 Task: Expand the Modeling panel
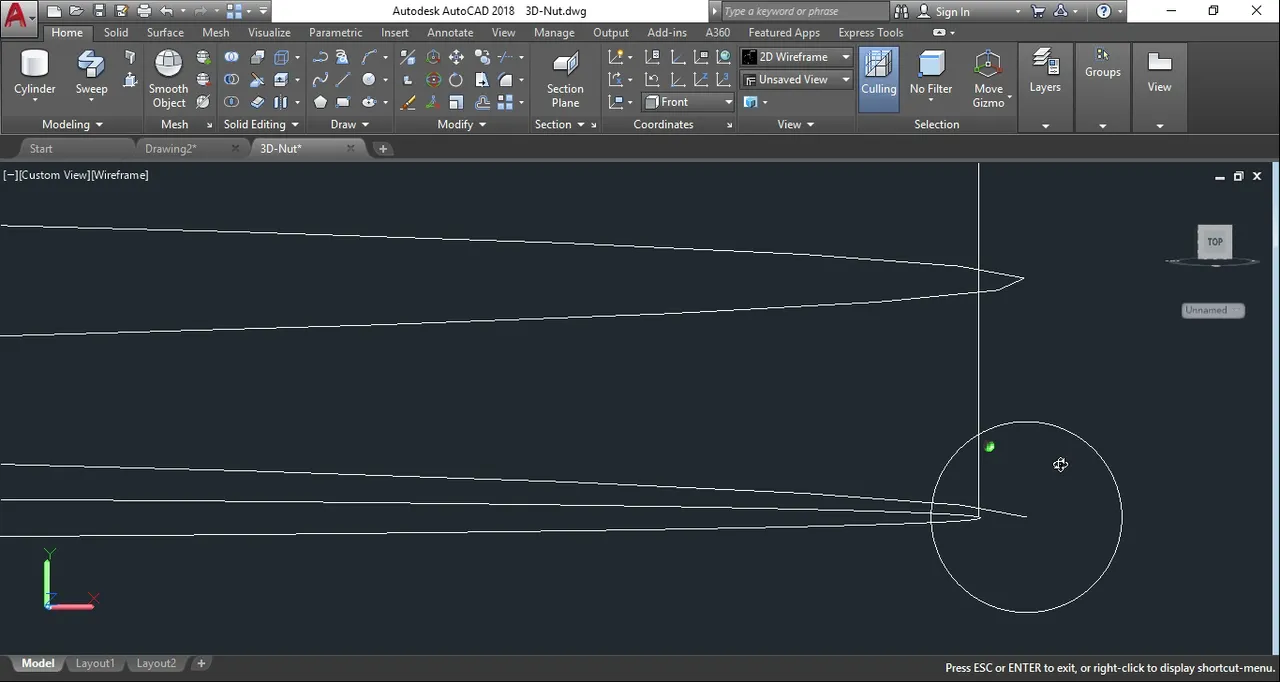coord(72,124)
